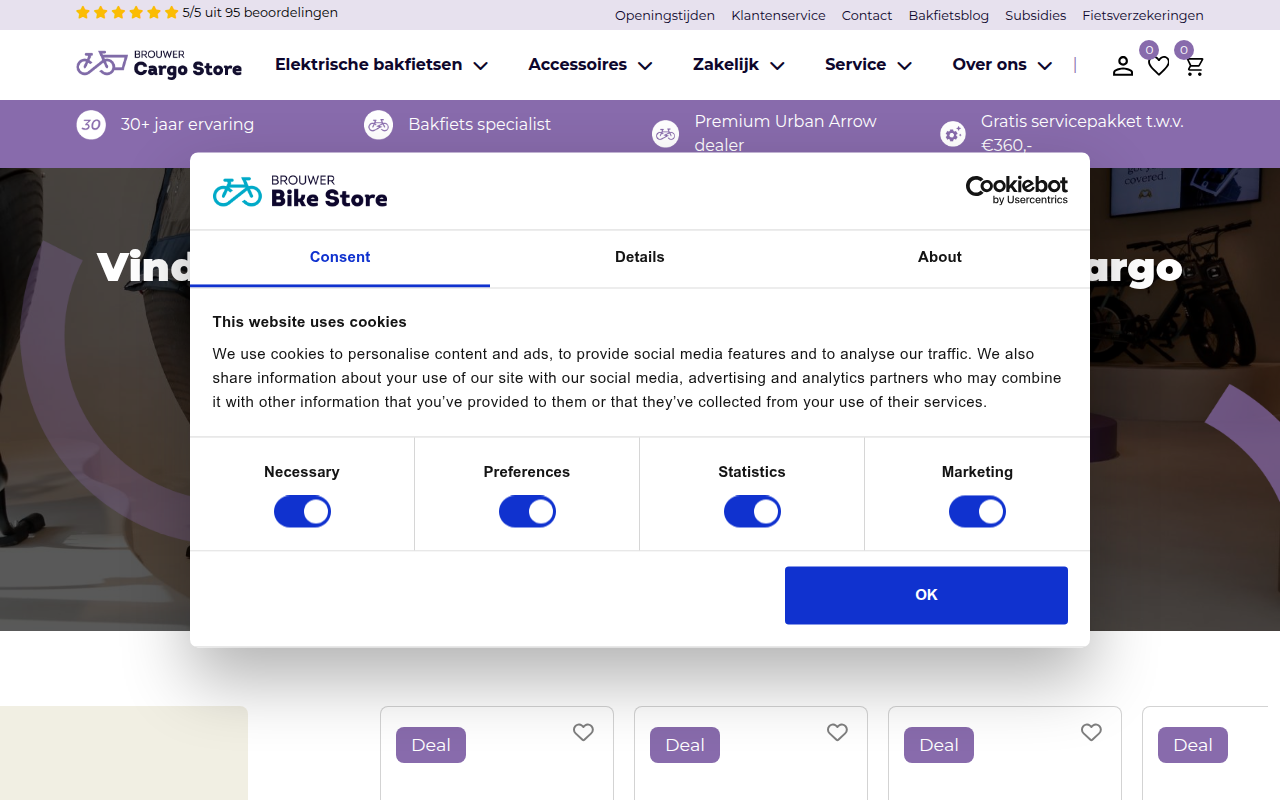Click the 5/5 uit 95 beoordelingen text
The width and height of the screenshot is (1280, 800).
tap(260, 13)
